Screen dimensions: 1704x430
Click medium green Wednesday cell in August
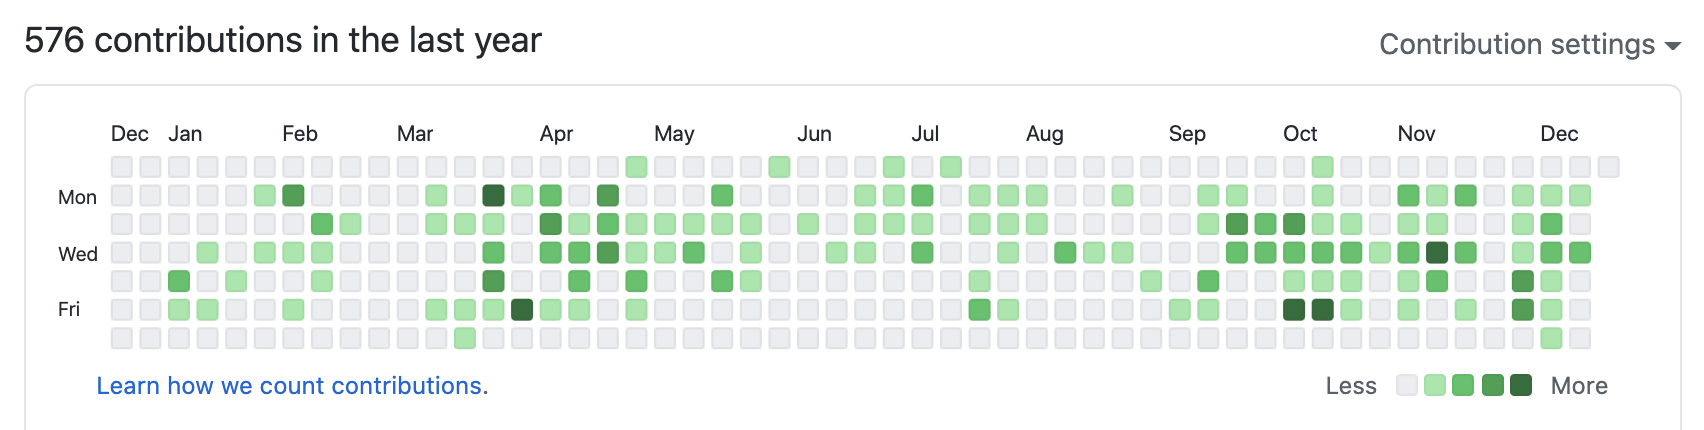1065,253
